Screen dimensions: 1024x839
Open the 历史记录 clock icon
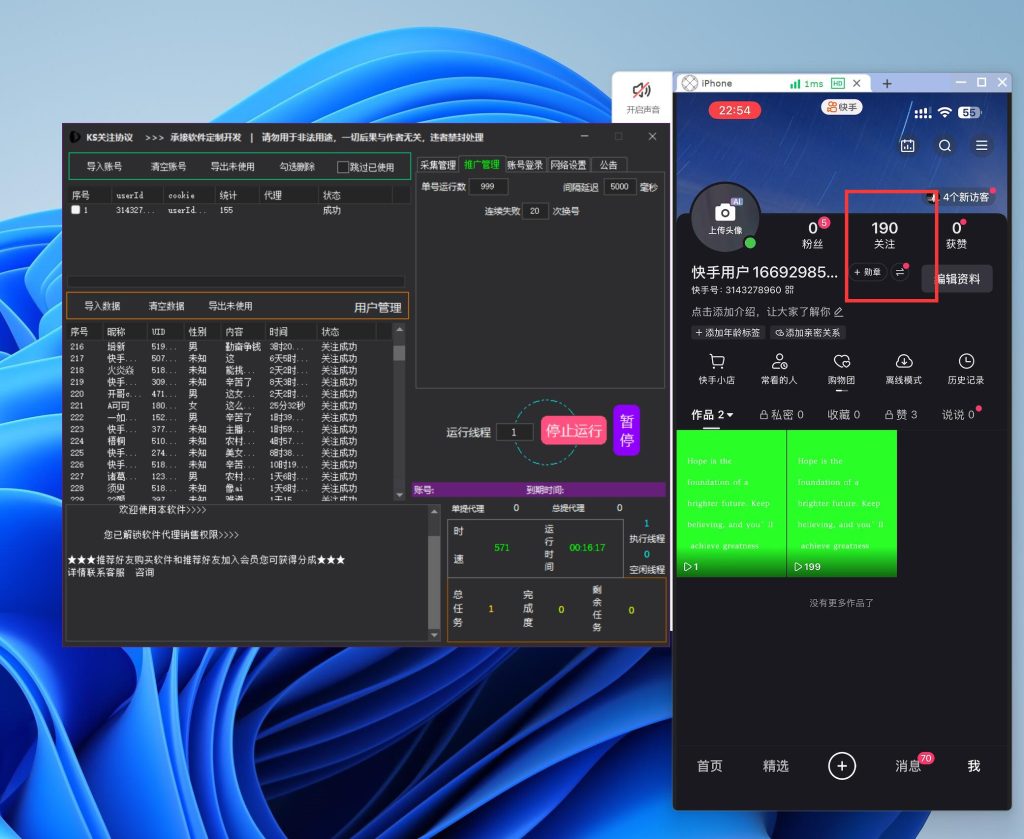pyautogui.click(x=966, y=362)
